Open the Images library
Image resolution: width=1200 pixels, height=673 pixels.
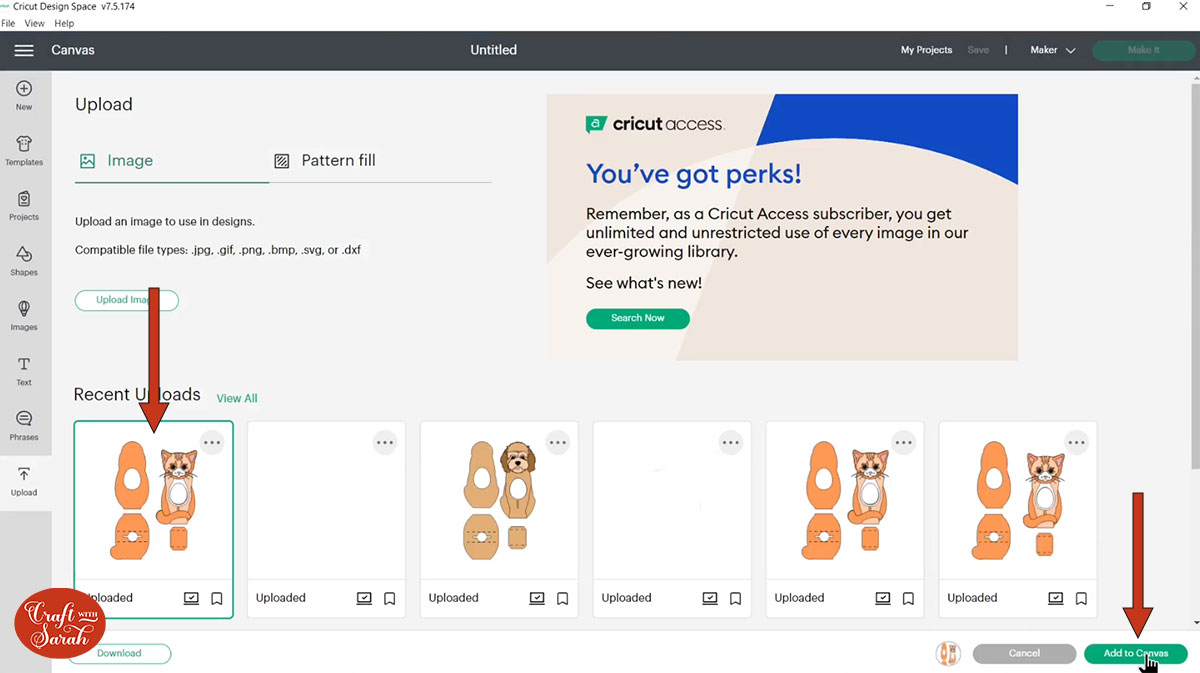[24, 315]
